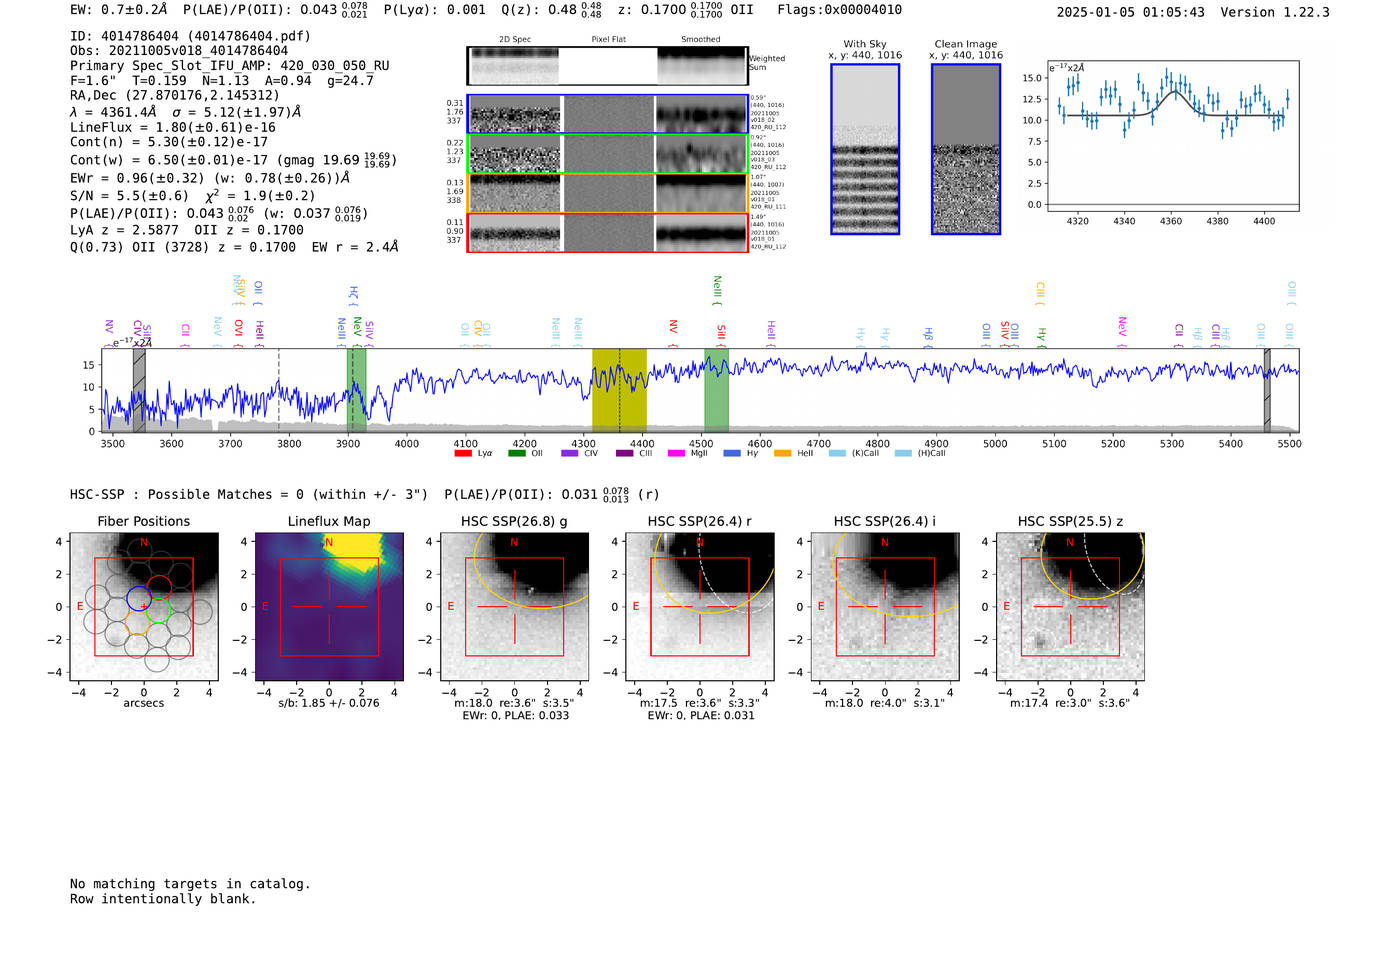Screen dimensions: 1400x953
Task: Click the dashed vertical line near 3780Å
Action: click(278, 390)
